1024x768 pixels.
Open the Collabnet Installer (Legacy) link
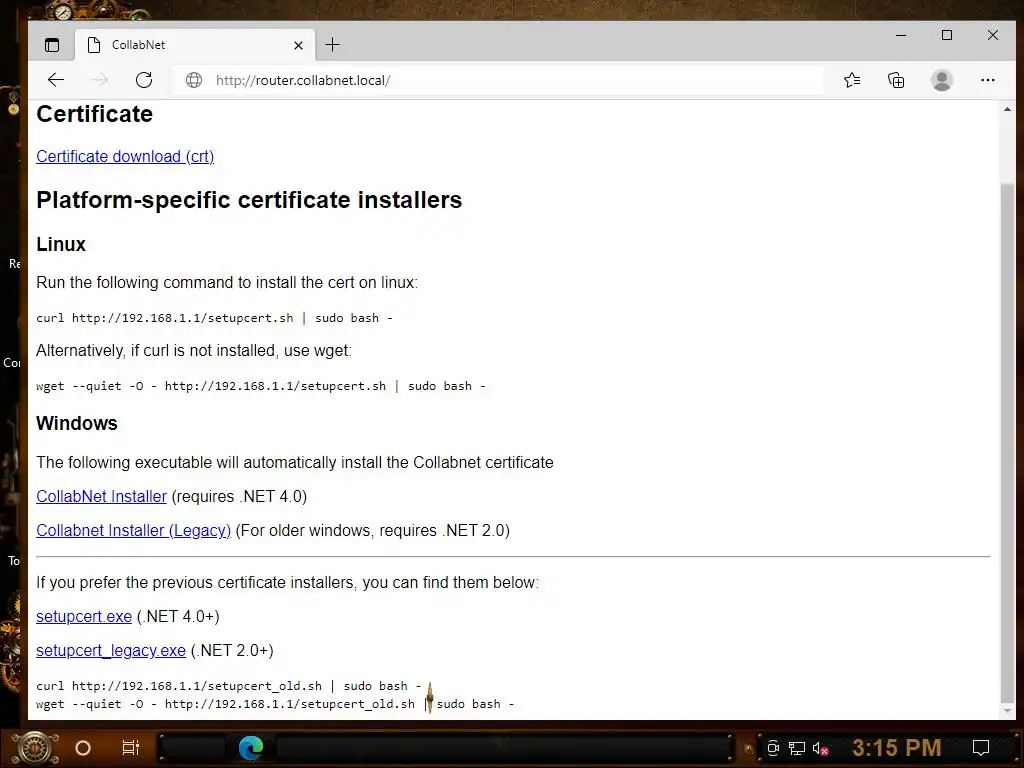coord(133,530)
